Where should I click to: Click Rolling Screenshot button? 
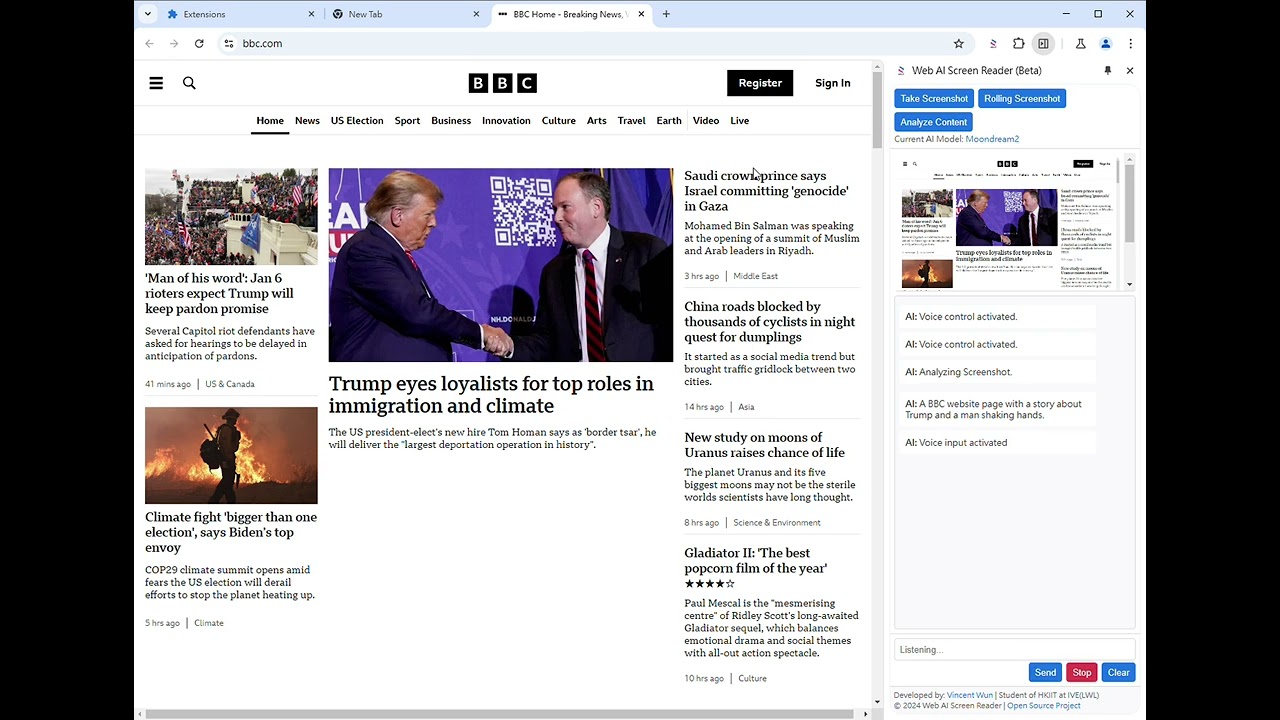1022,98
